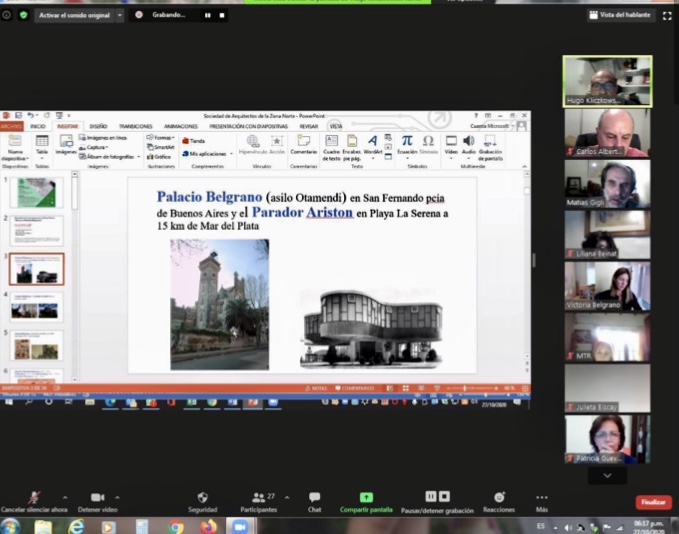Click the green Compartir pantalla button
Image resolution: width=679 pixels, height=534 pixels.
click(366, 498)
